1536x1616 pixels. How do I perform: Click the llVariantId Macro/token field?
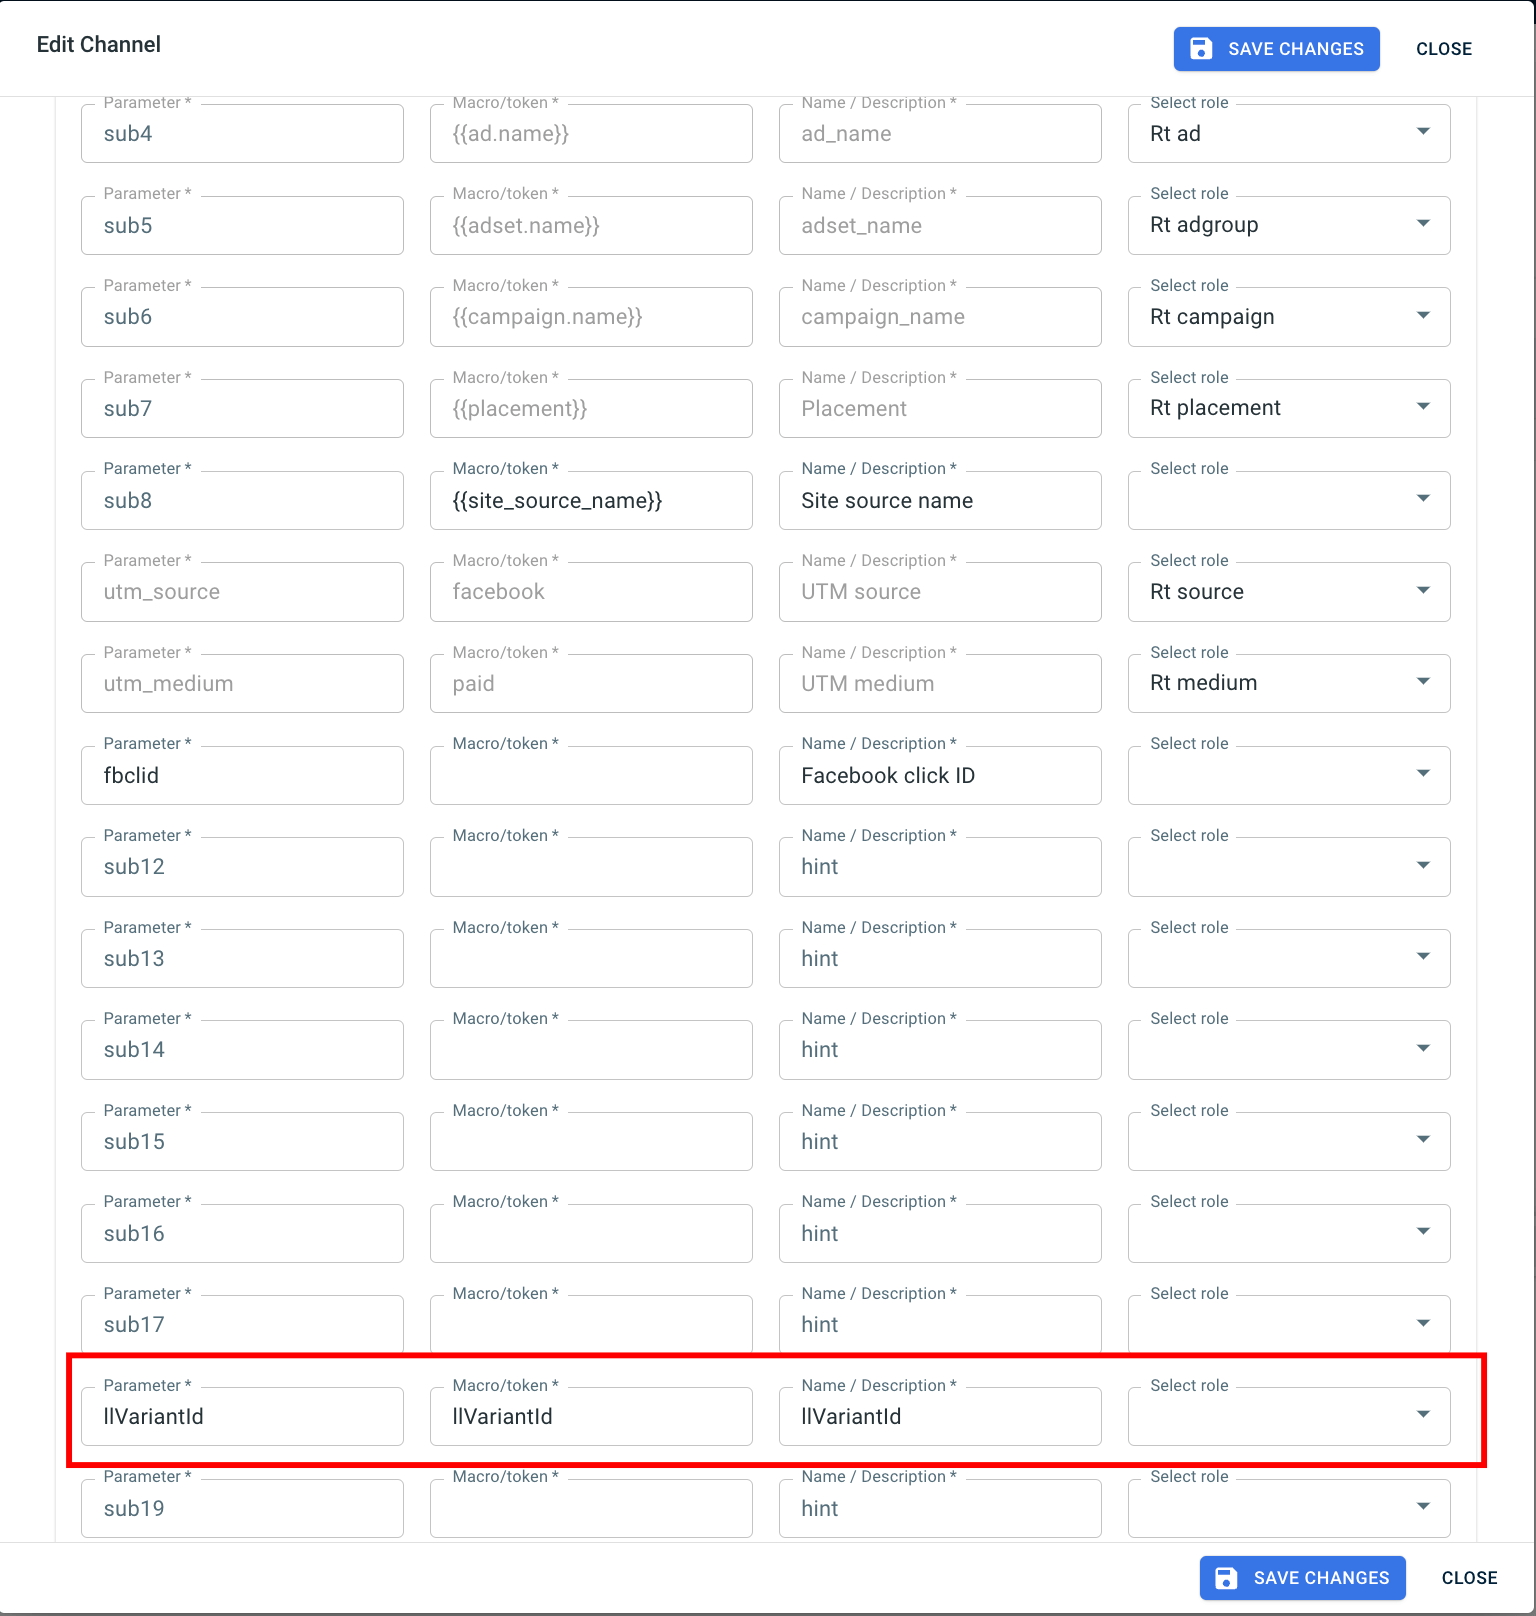tap(591, 1416)
